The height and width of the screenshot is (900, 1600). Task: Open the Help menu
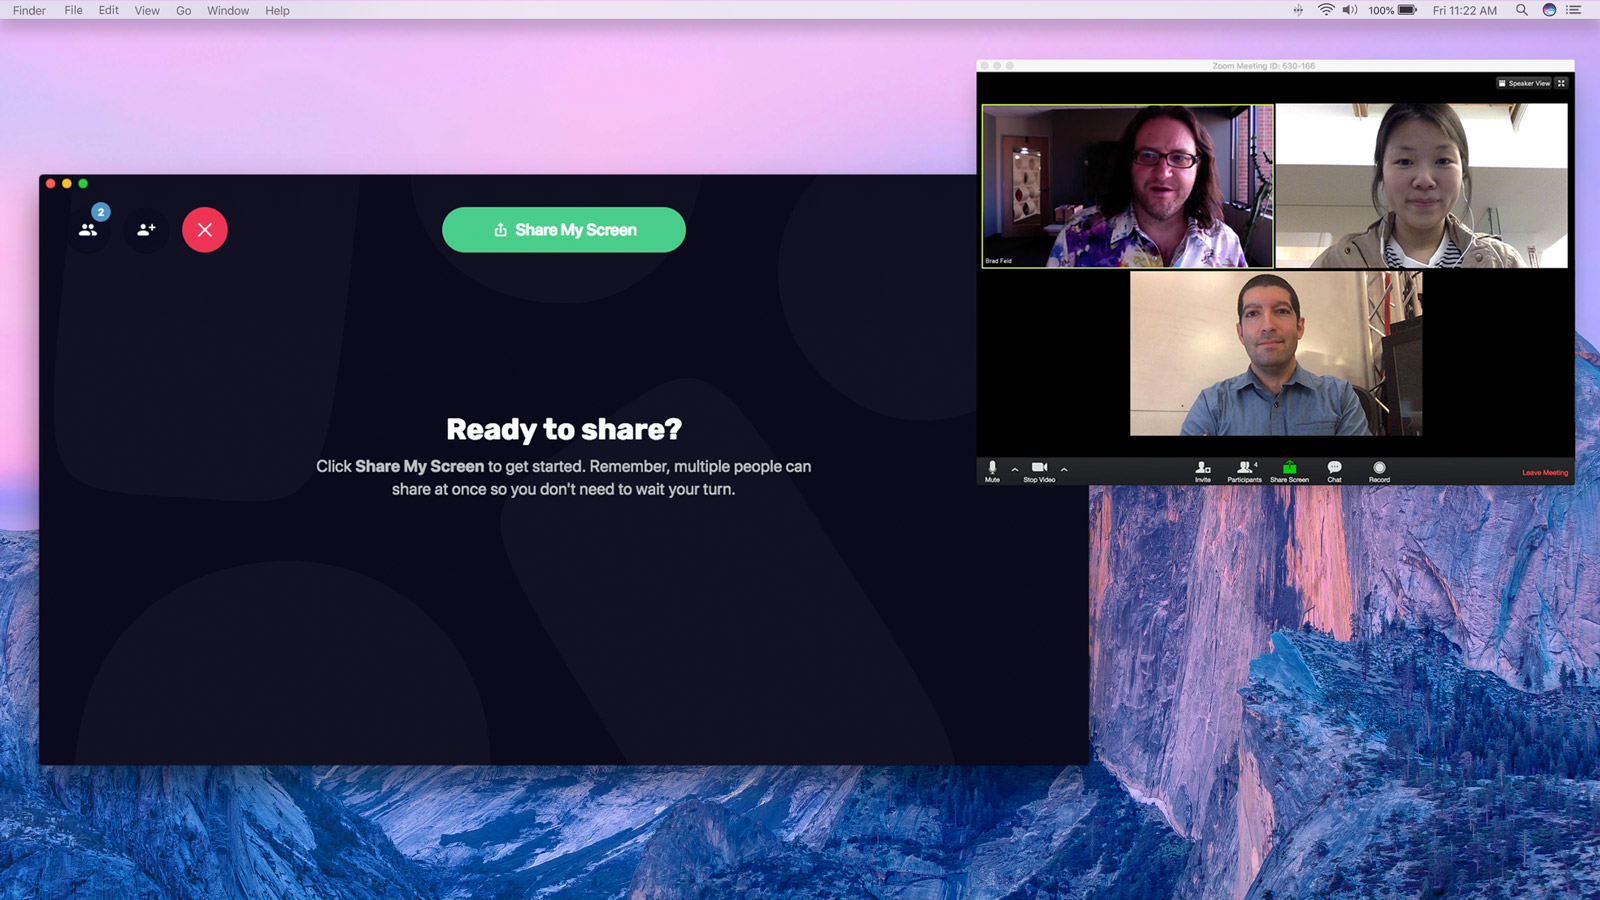(x=277, y=10)
